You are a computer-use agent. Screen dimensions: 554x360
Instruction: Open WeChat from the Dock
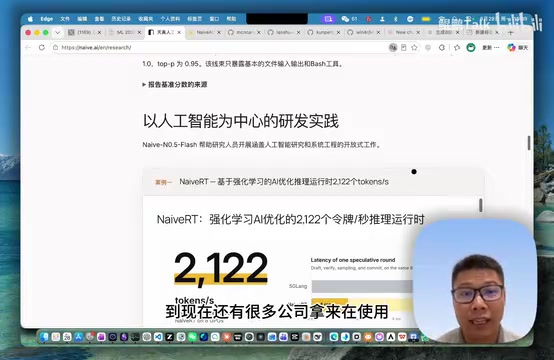coord(192,337)
